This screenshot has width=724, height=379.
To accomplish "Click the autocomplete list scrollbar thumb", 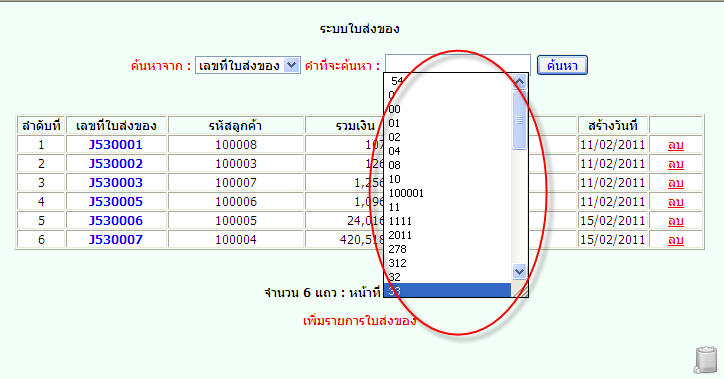I will coord(519,120).
